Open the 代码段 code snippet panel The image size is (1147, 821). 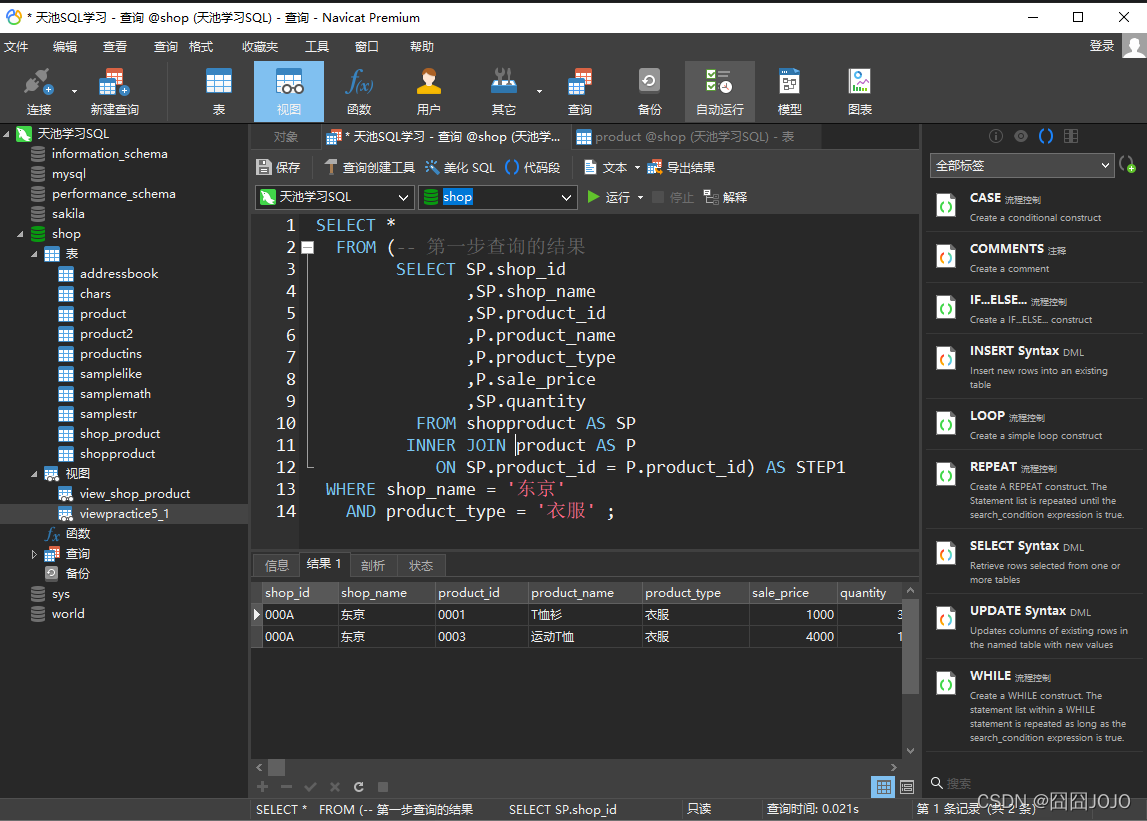pyautogui.click(x=533, y=168)
